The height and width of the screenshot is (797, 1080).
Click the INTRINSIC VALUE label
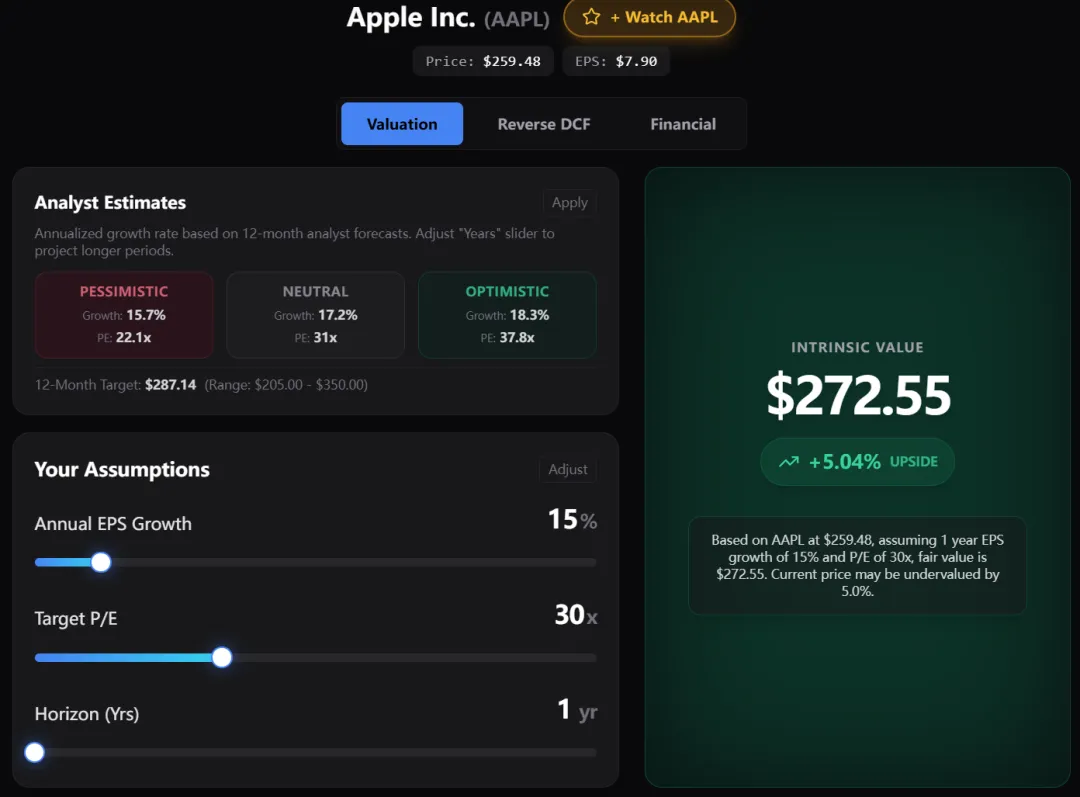tap(858, 348)
